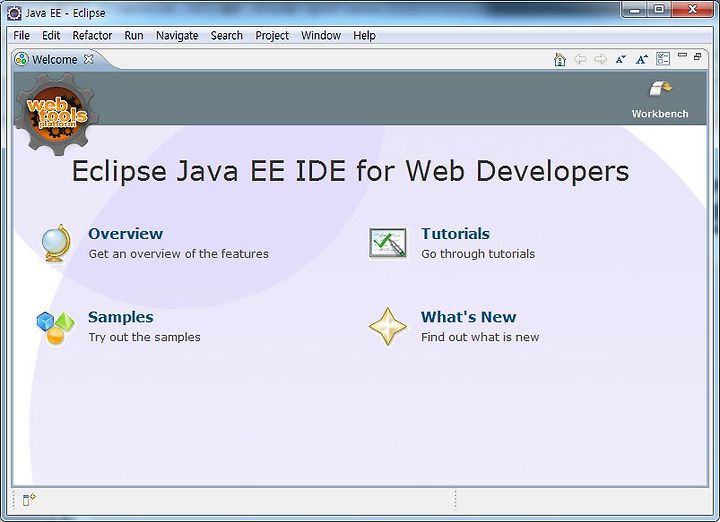Open the Navigate menu

click(177, 35)
